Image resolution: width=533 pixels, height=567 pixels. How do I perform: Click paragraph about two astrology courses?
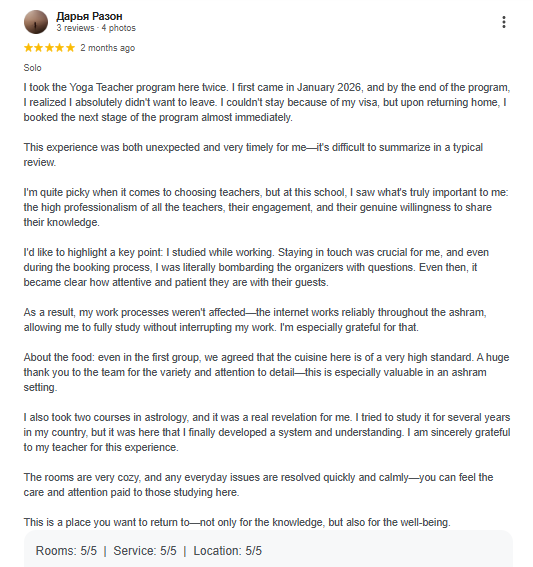coord(267,432)
